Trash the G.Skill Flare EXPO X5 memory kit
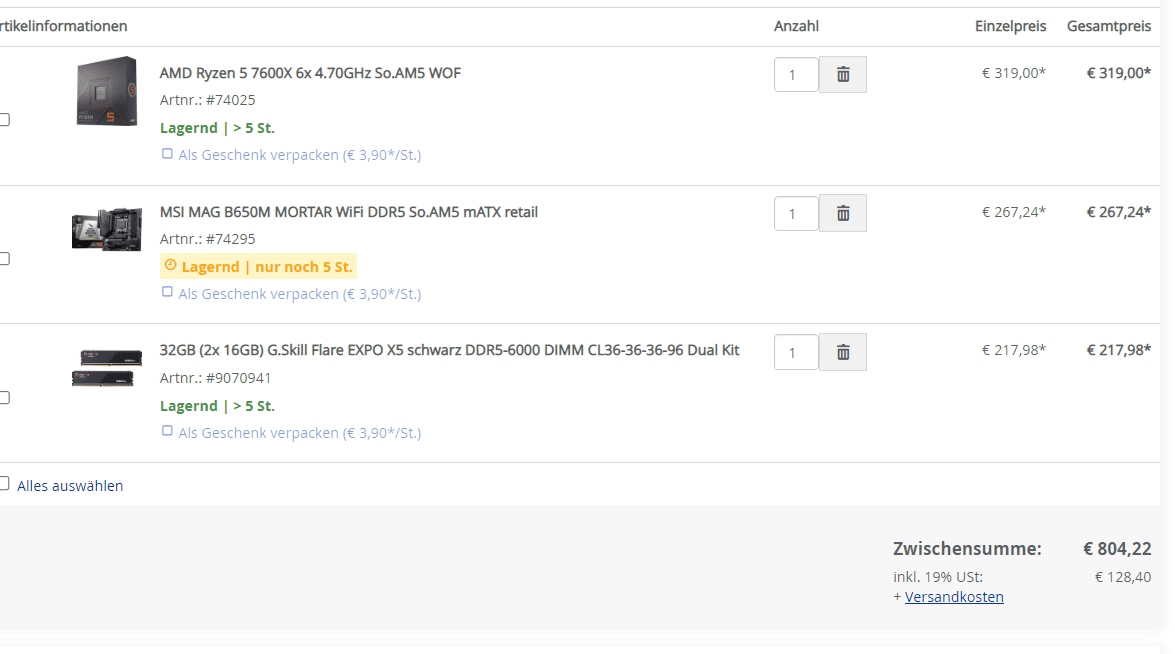1175x654 pixels. (x=842, y=352)
